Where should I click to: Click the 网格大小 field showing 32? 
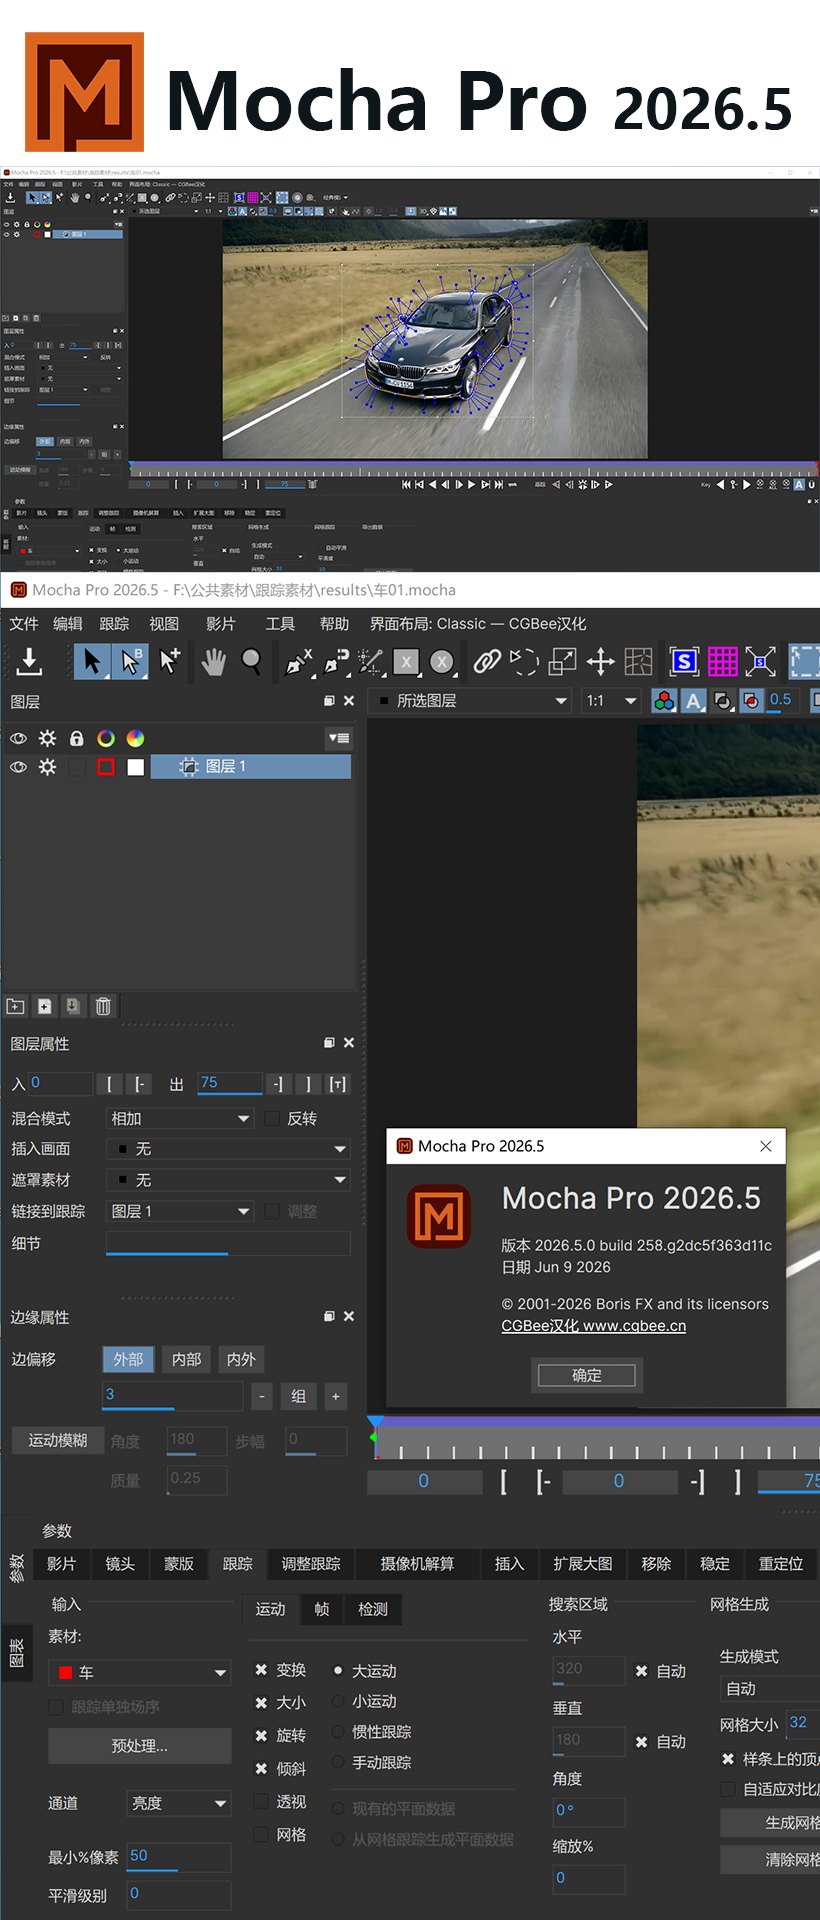click(x=802, y=1723)
